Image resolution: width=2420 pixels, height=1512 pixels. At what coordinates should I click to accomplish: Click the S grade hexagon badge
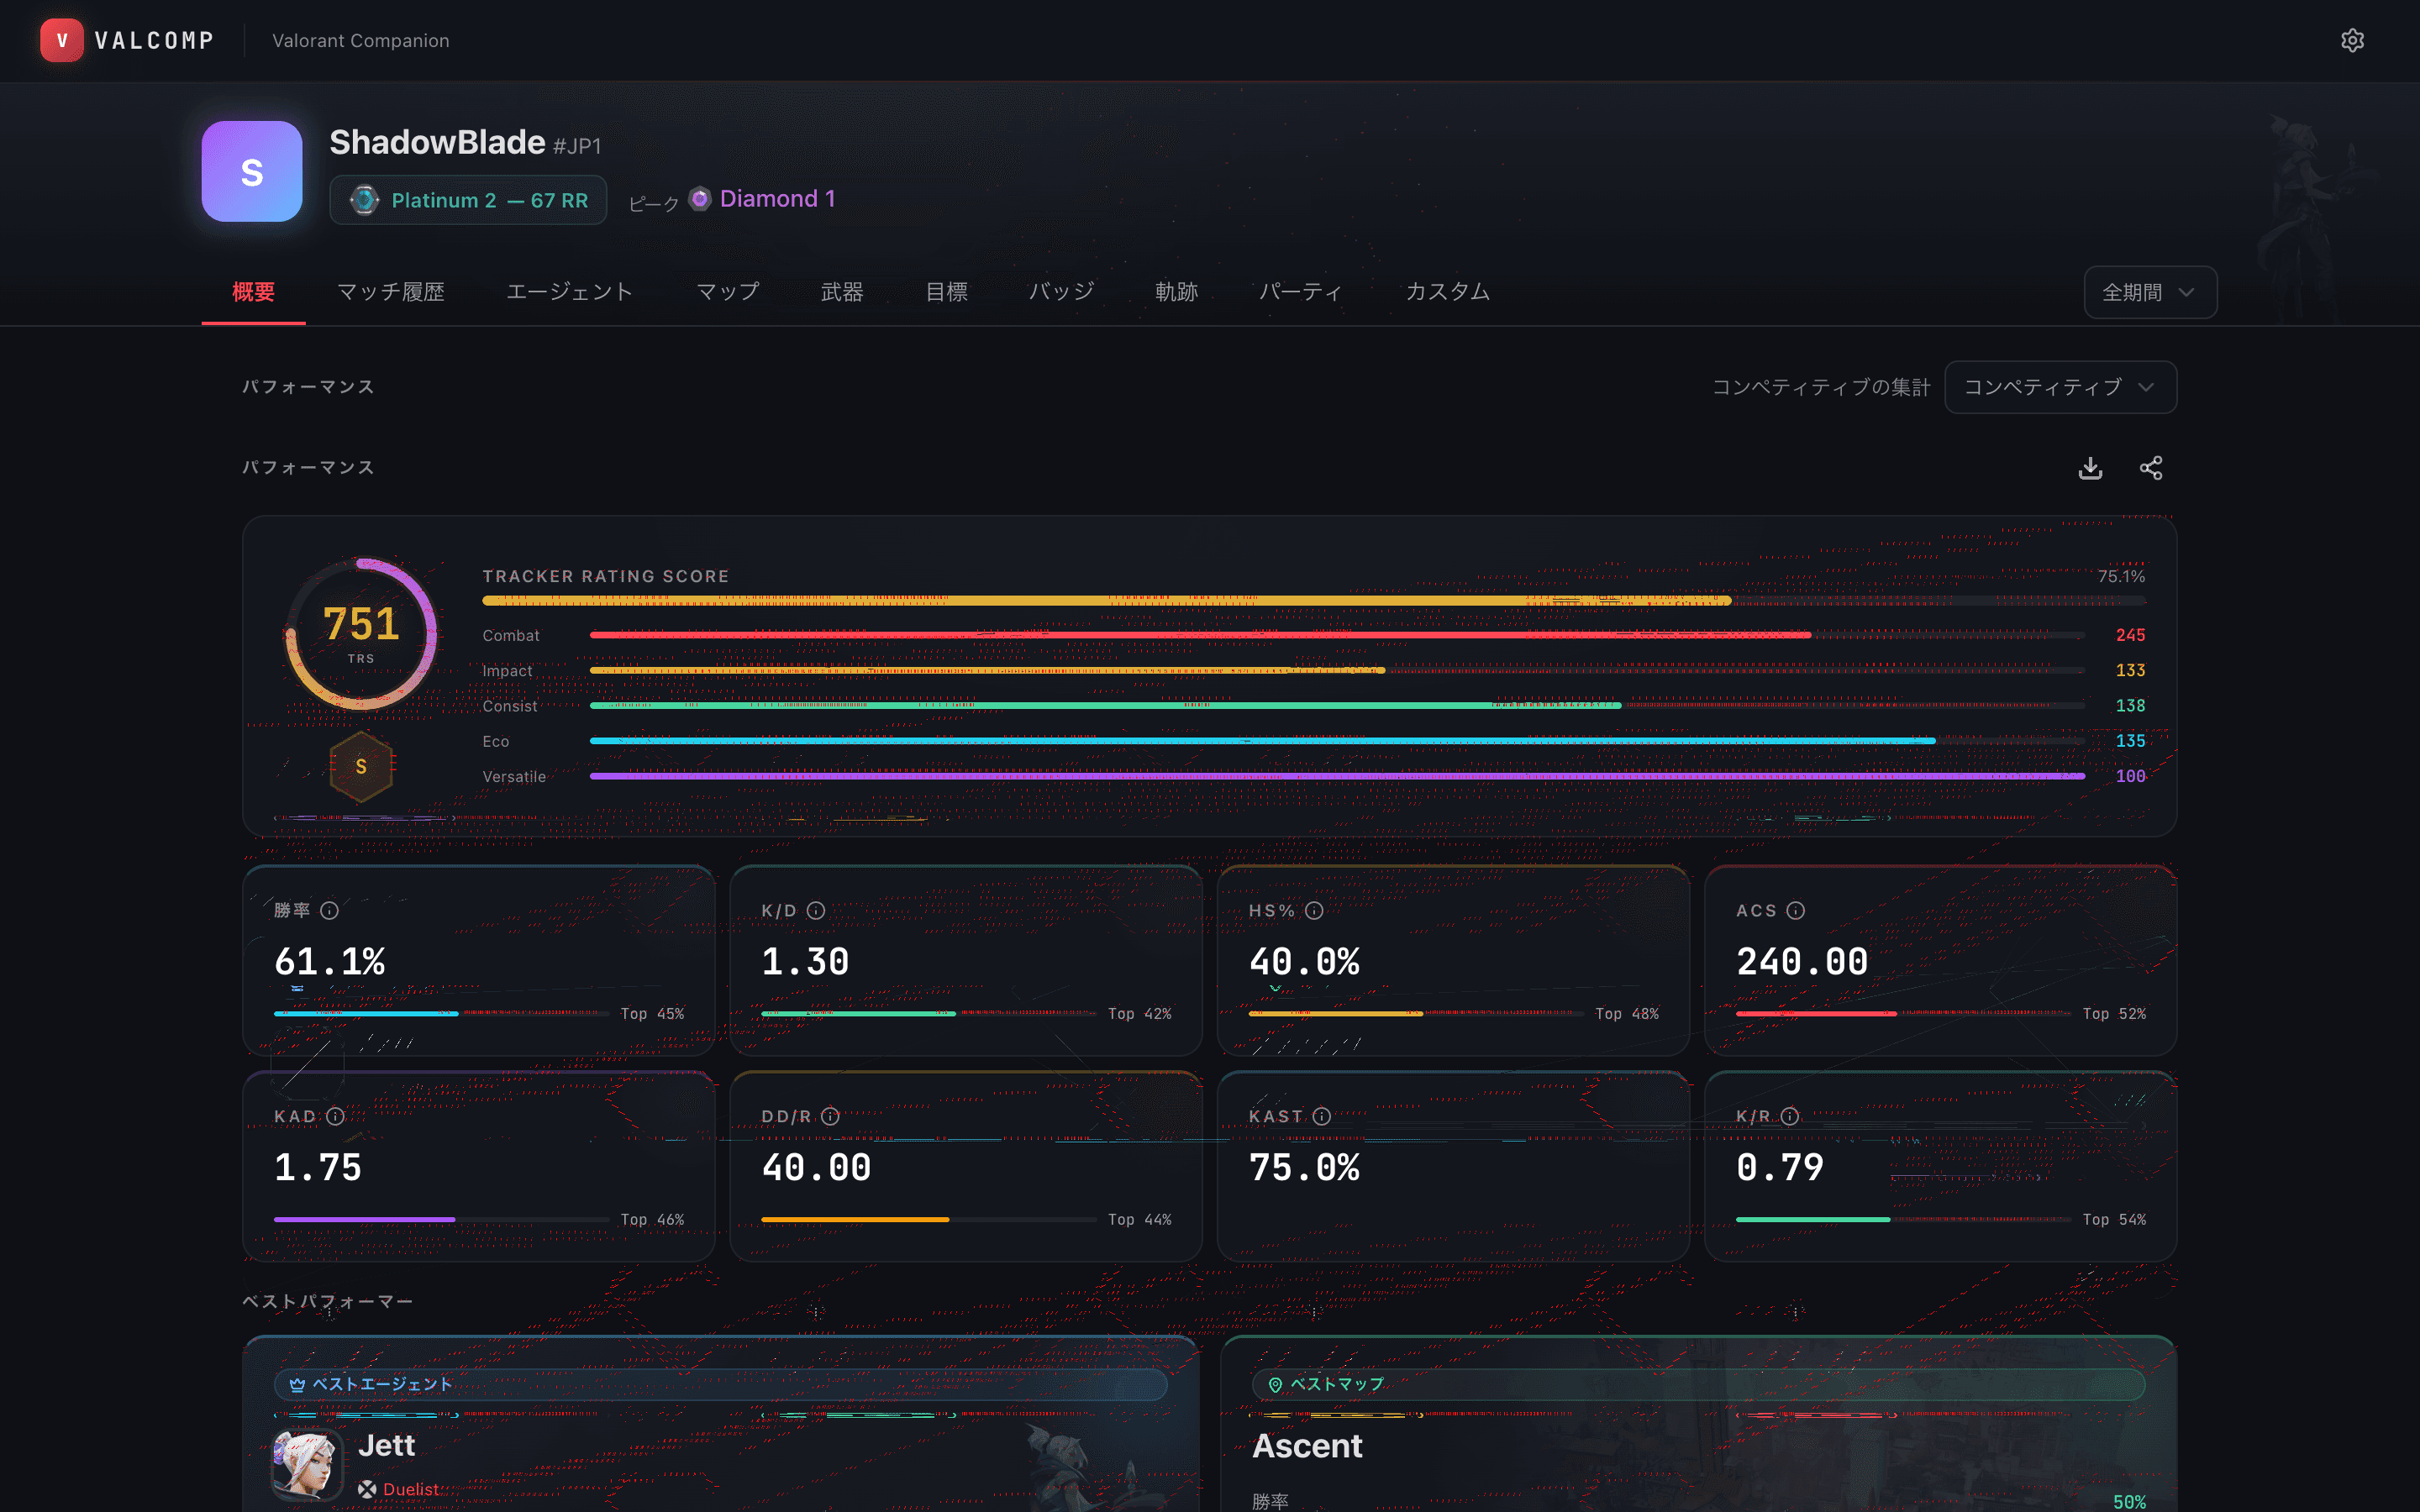coord(361,767)
